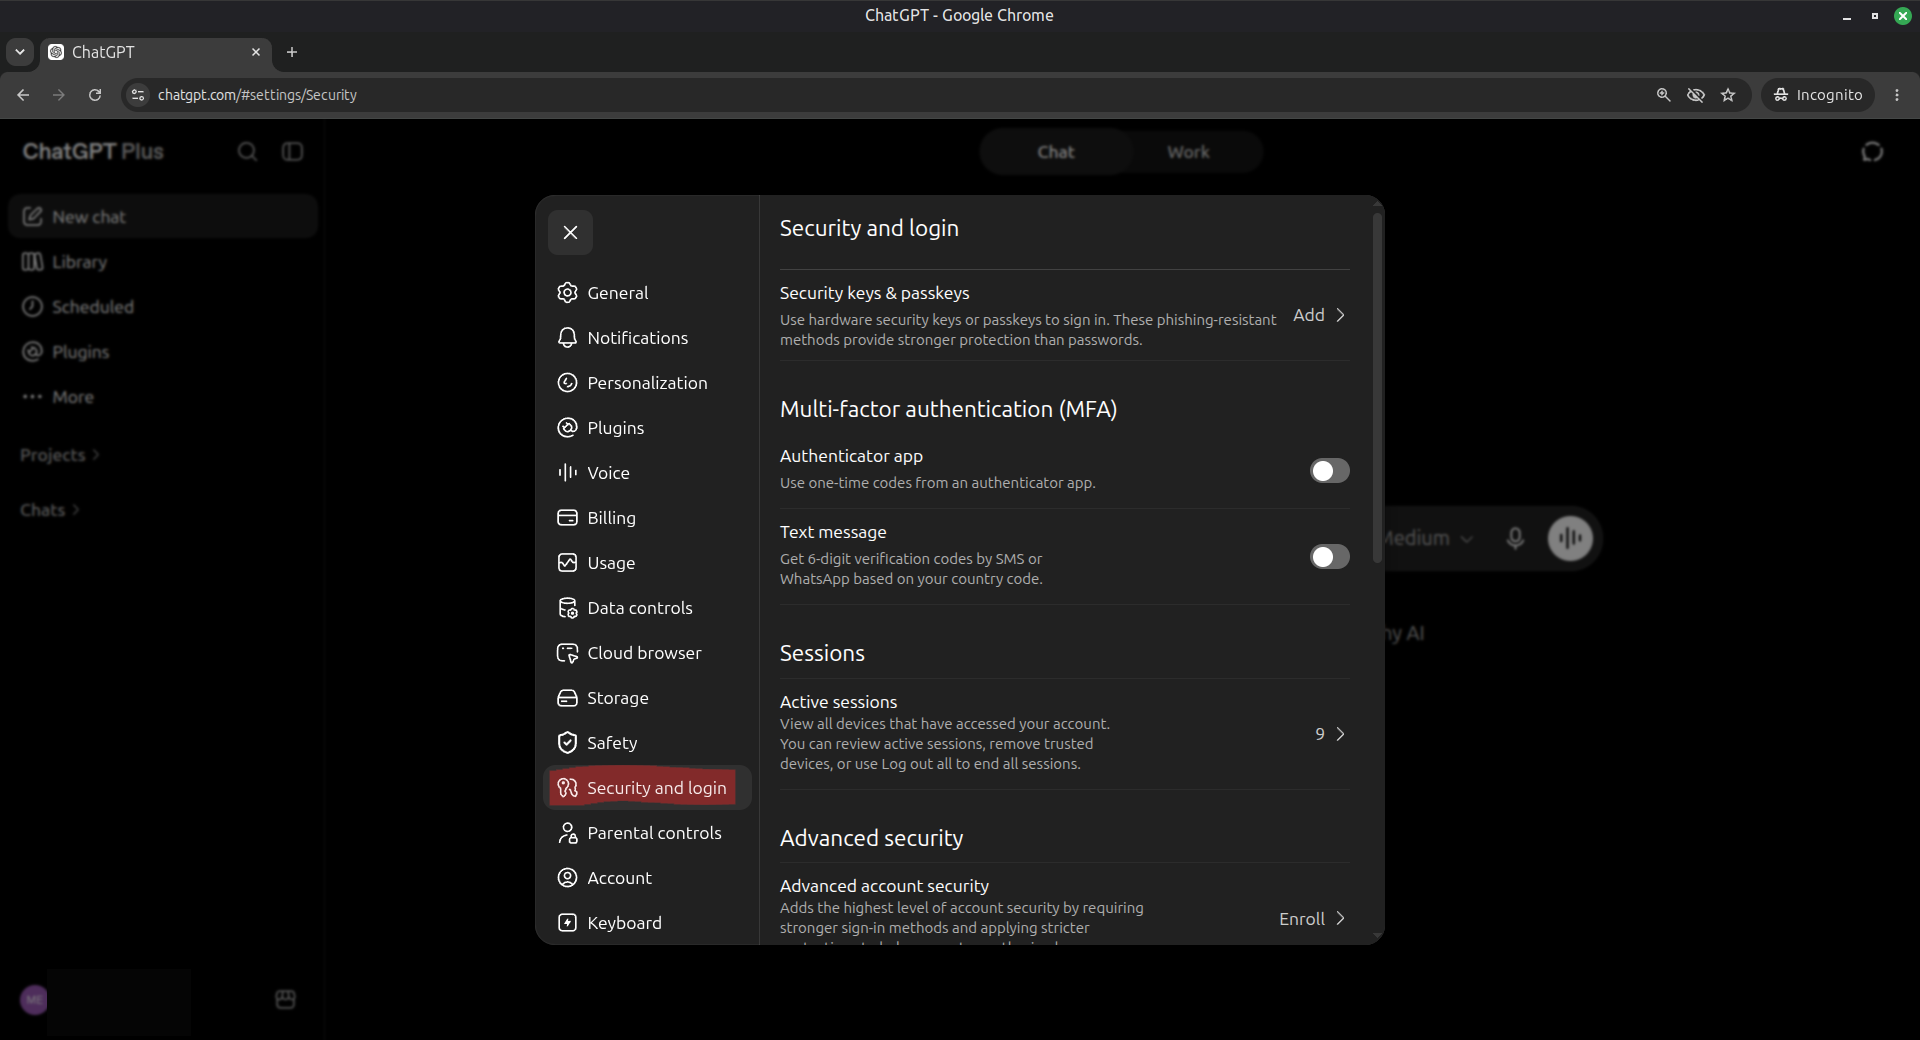Screen dimensions: 1920x1040
Task: Click the Enroll link for advanced security
Action: (x=1301, y=919)
